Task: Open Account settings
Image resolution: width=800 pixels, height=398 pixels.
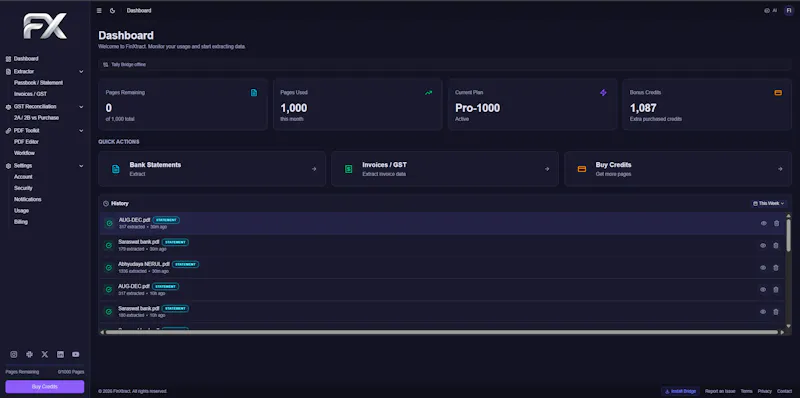Action: (23, 177)
